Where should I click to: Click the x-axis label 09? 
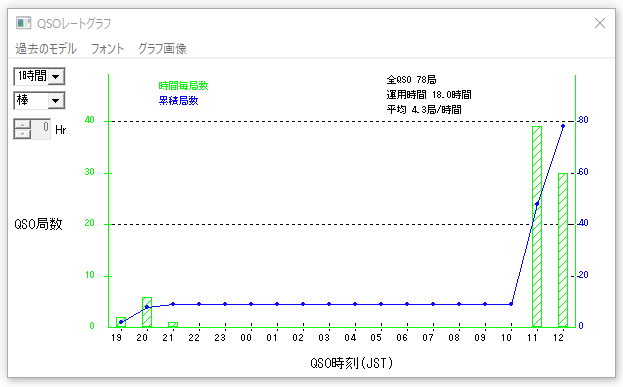click(480, 338)
